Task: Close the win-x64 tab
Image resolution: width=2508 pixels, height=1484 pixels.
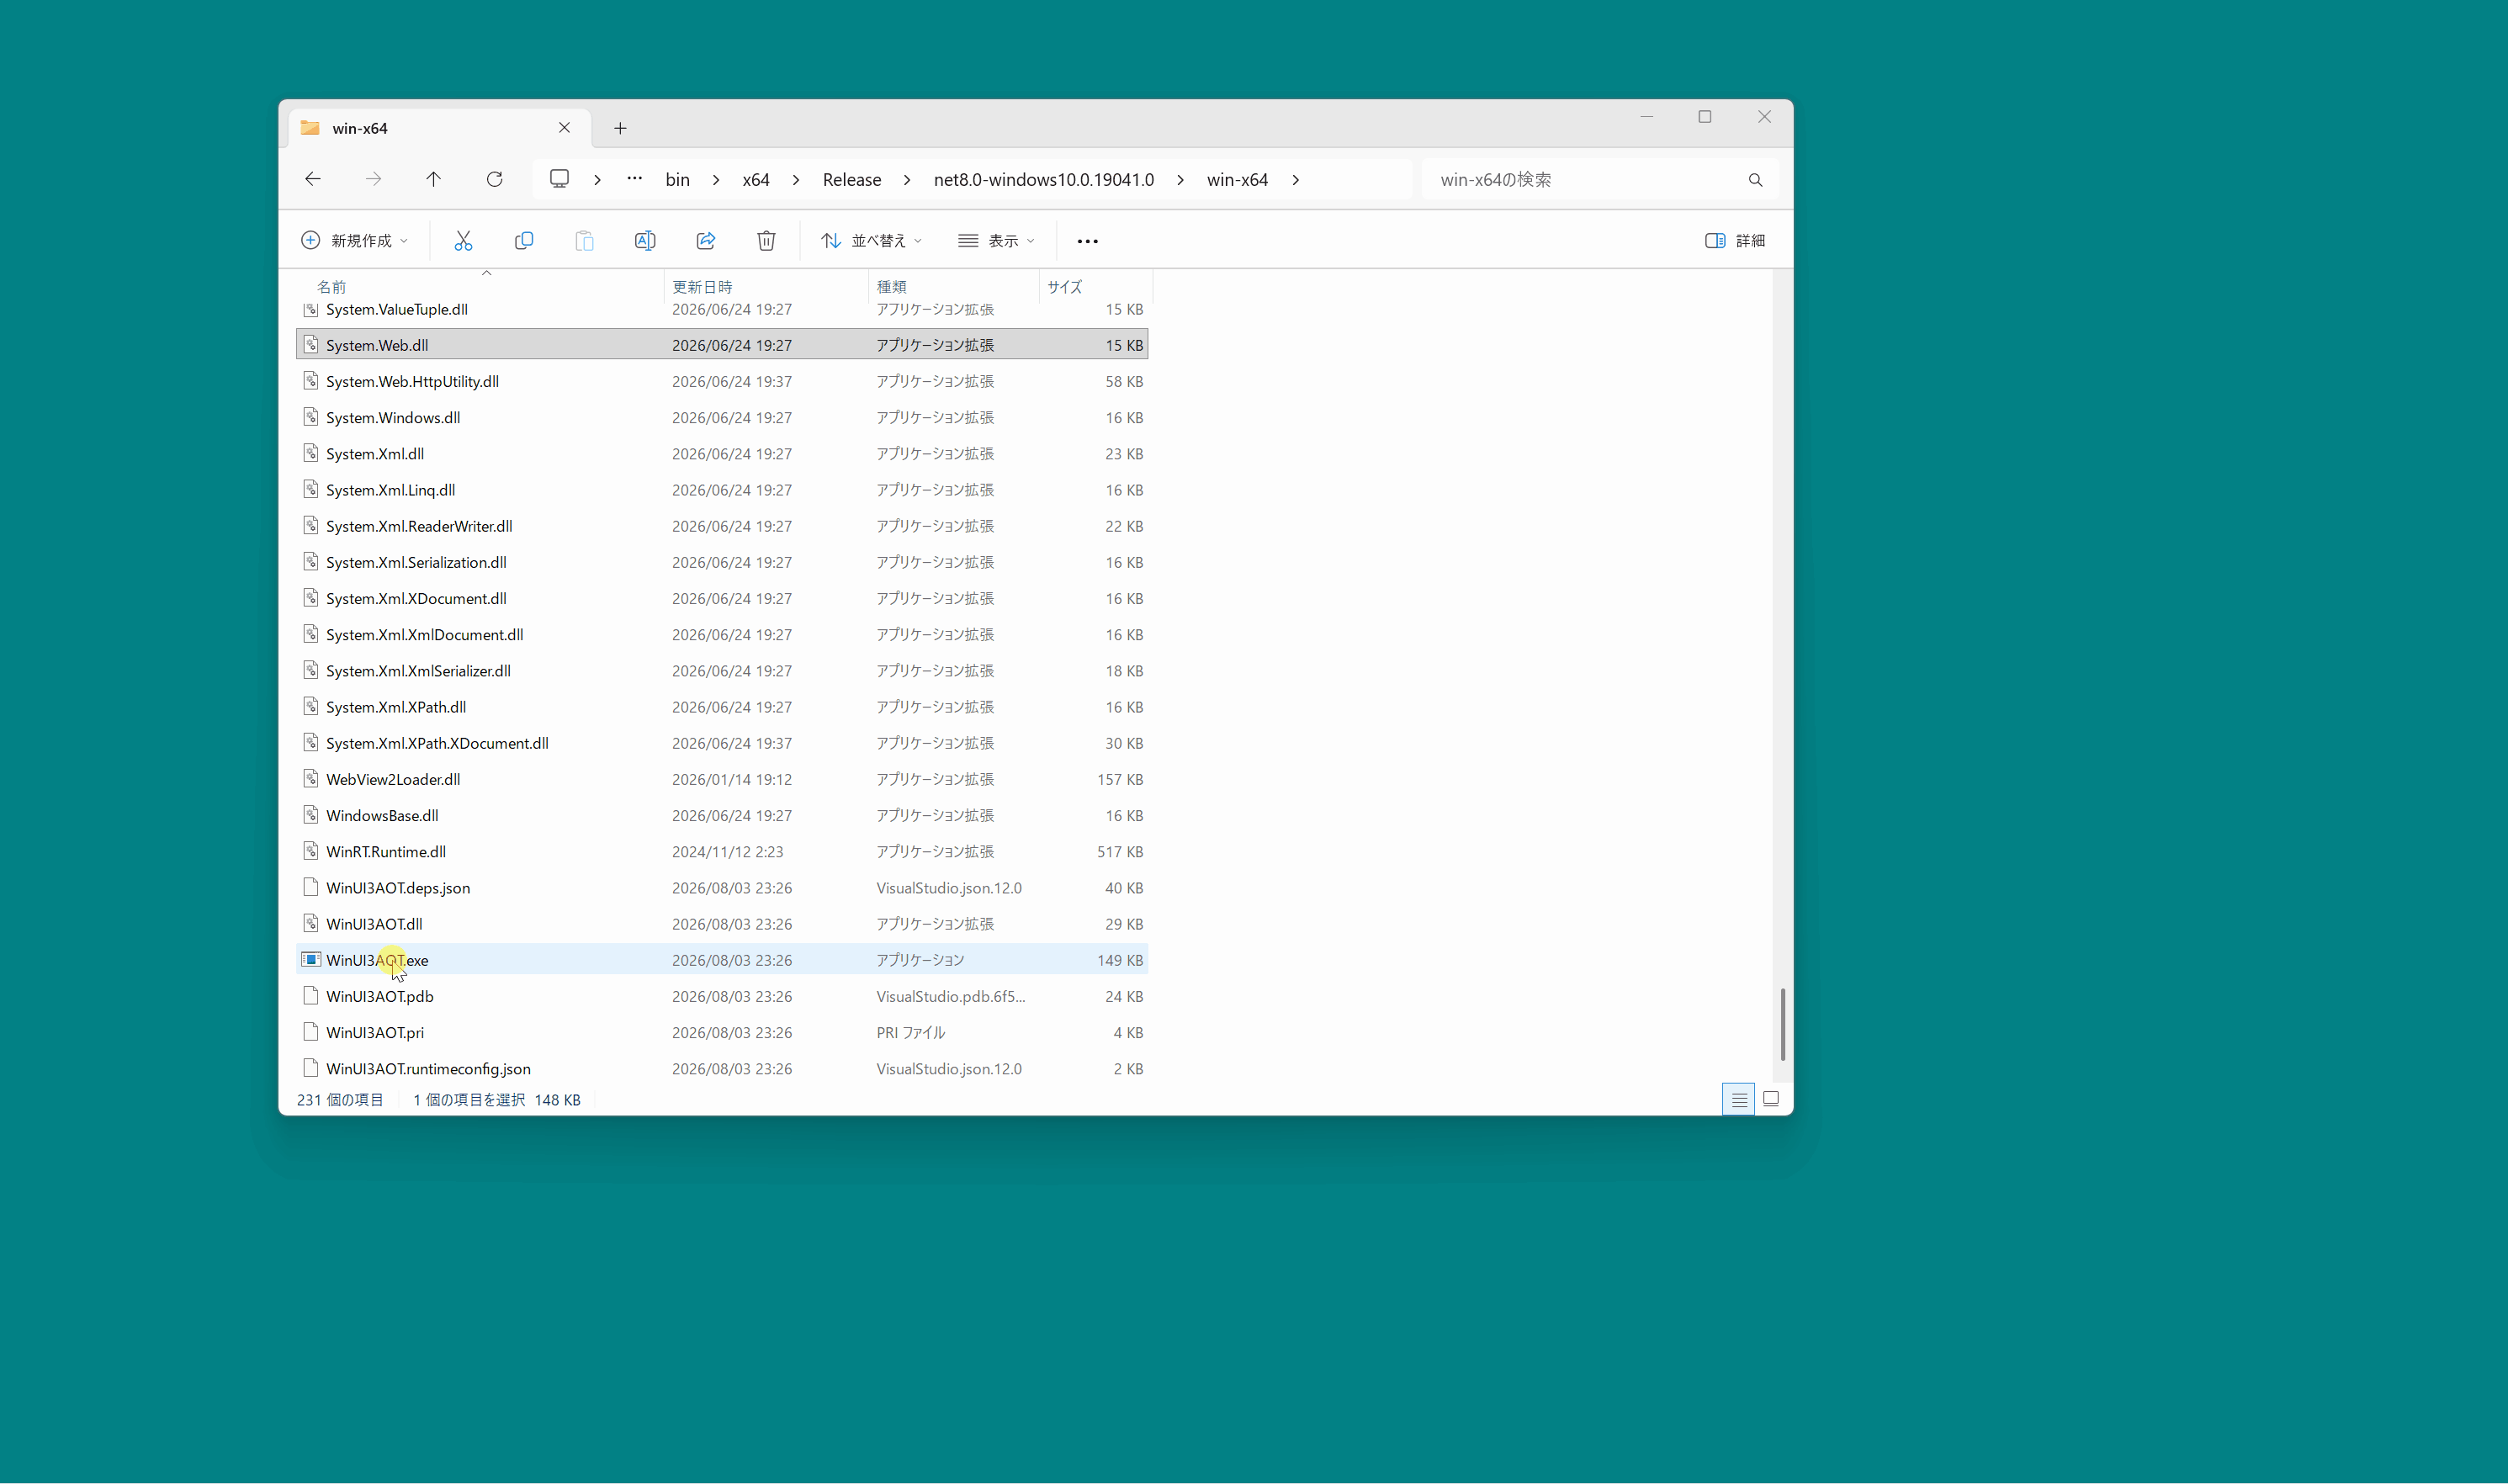Action: coord(564,128)
